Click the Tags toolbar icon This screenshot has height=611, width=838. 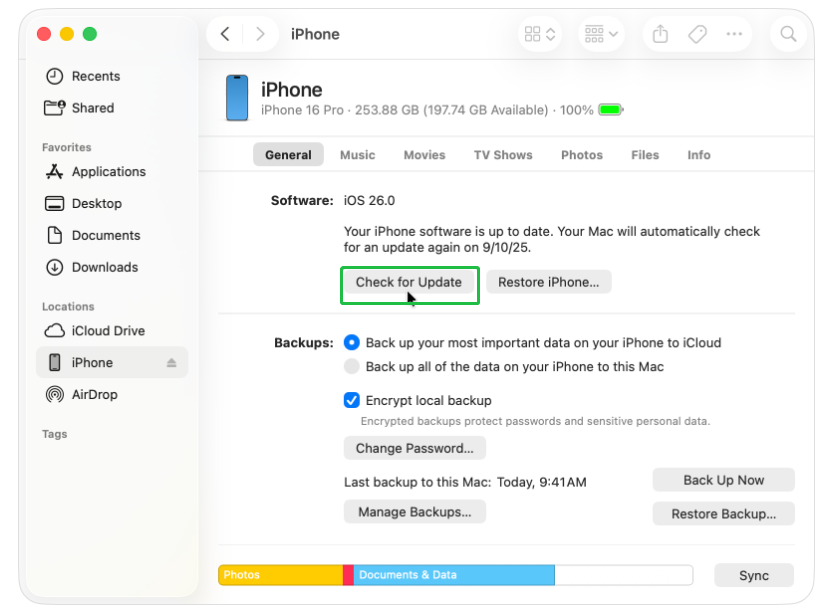point(697,34)
